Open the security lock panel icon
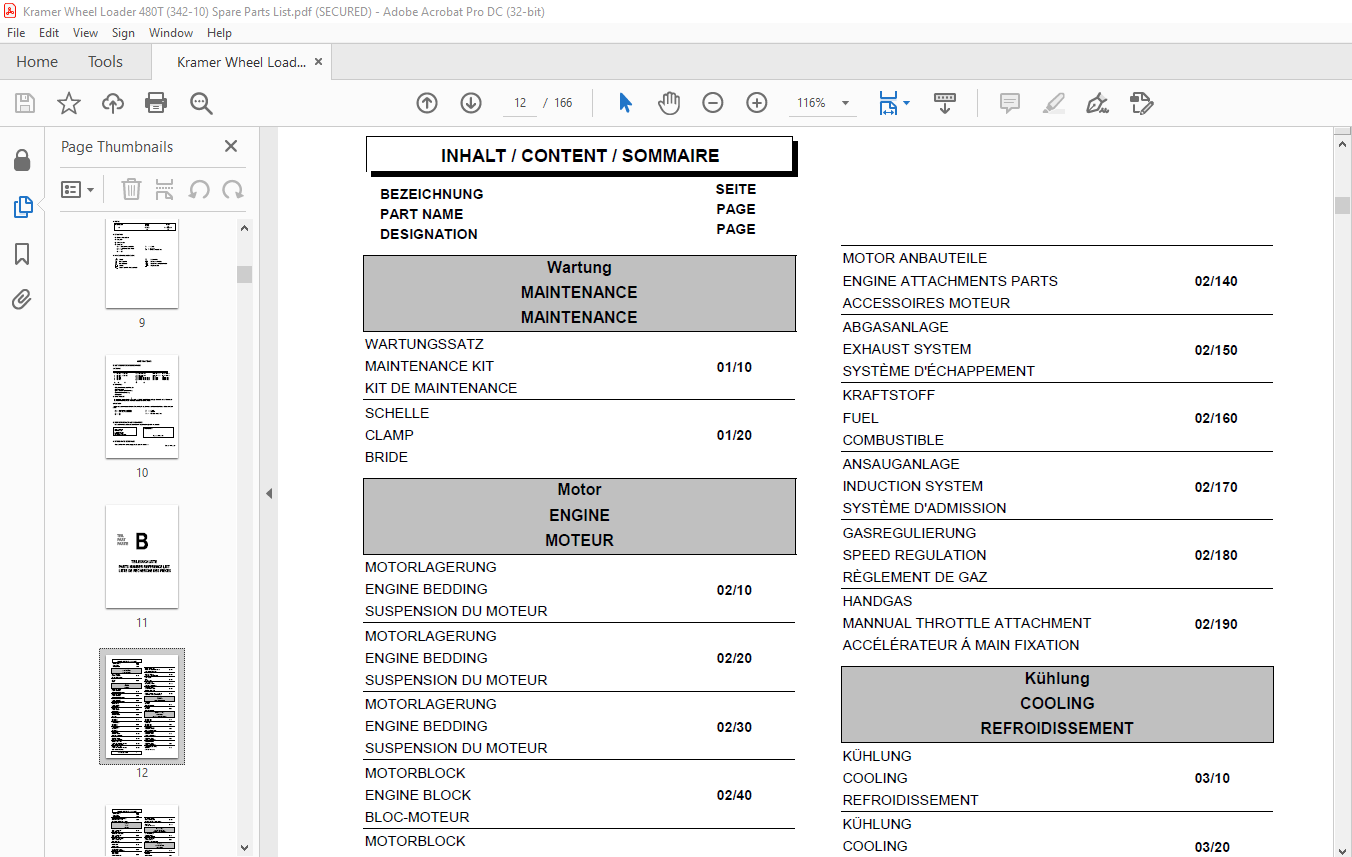1352x857 pixels. tap(22, 161)
